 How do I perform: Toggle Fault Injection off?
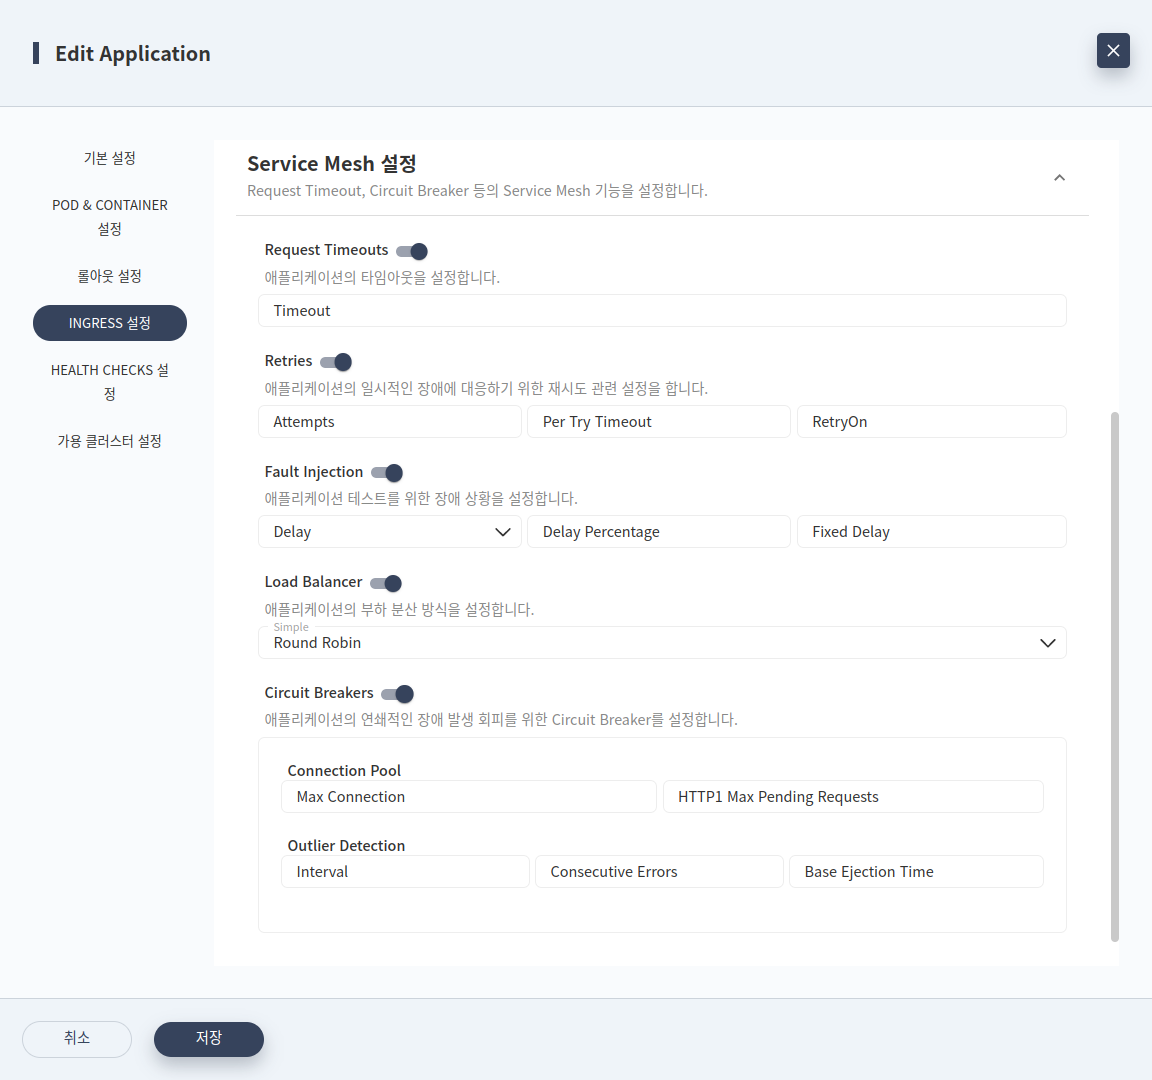coord(386,472)
